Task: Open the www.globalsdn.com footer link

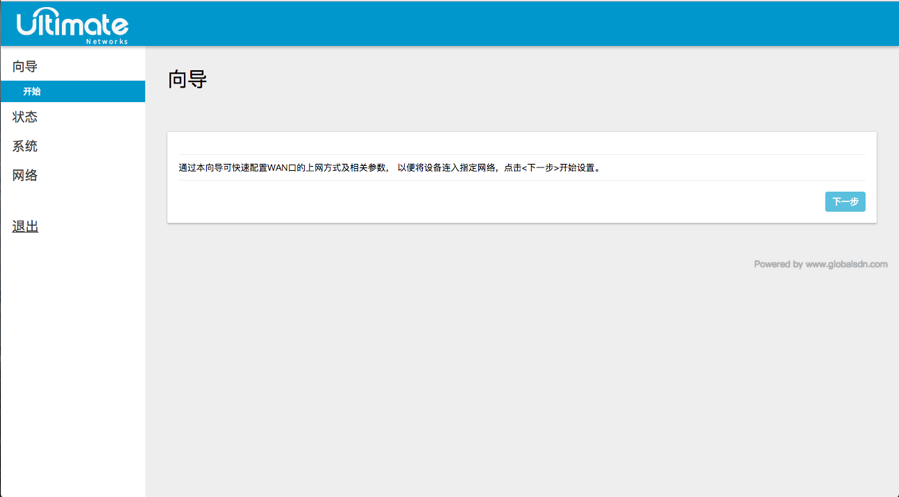Action: 846,265
